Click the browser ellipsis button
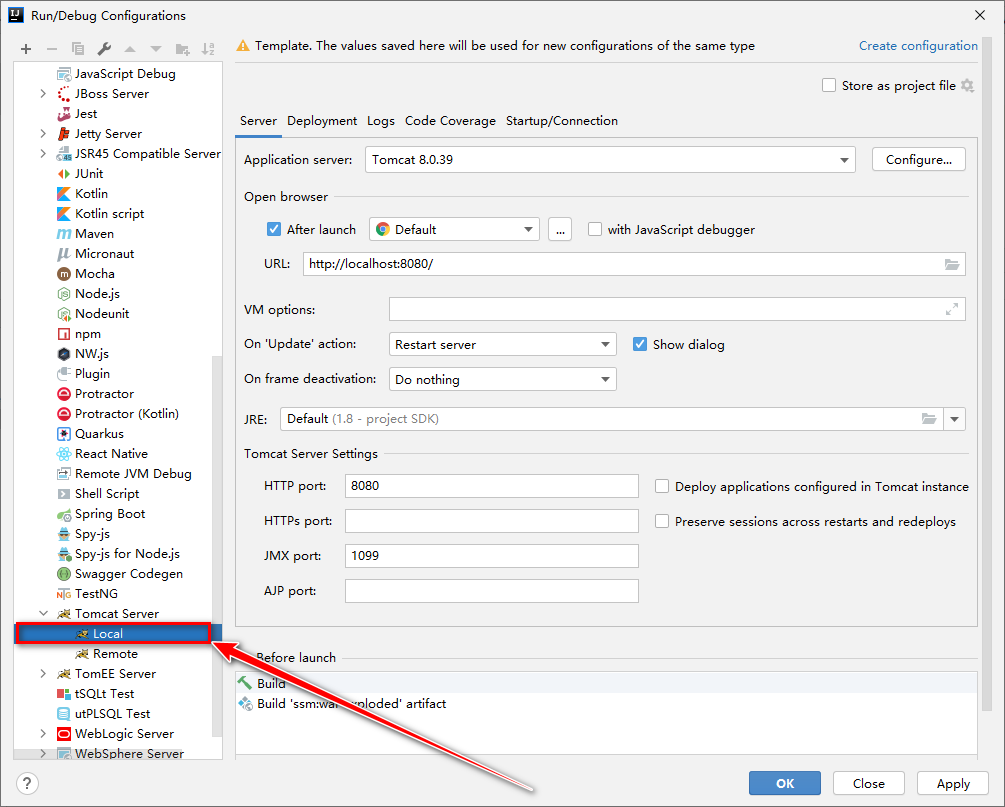Image resolution: width=1005 pixels, height=807 pixels. pos(560,229)
